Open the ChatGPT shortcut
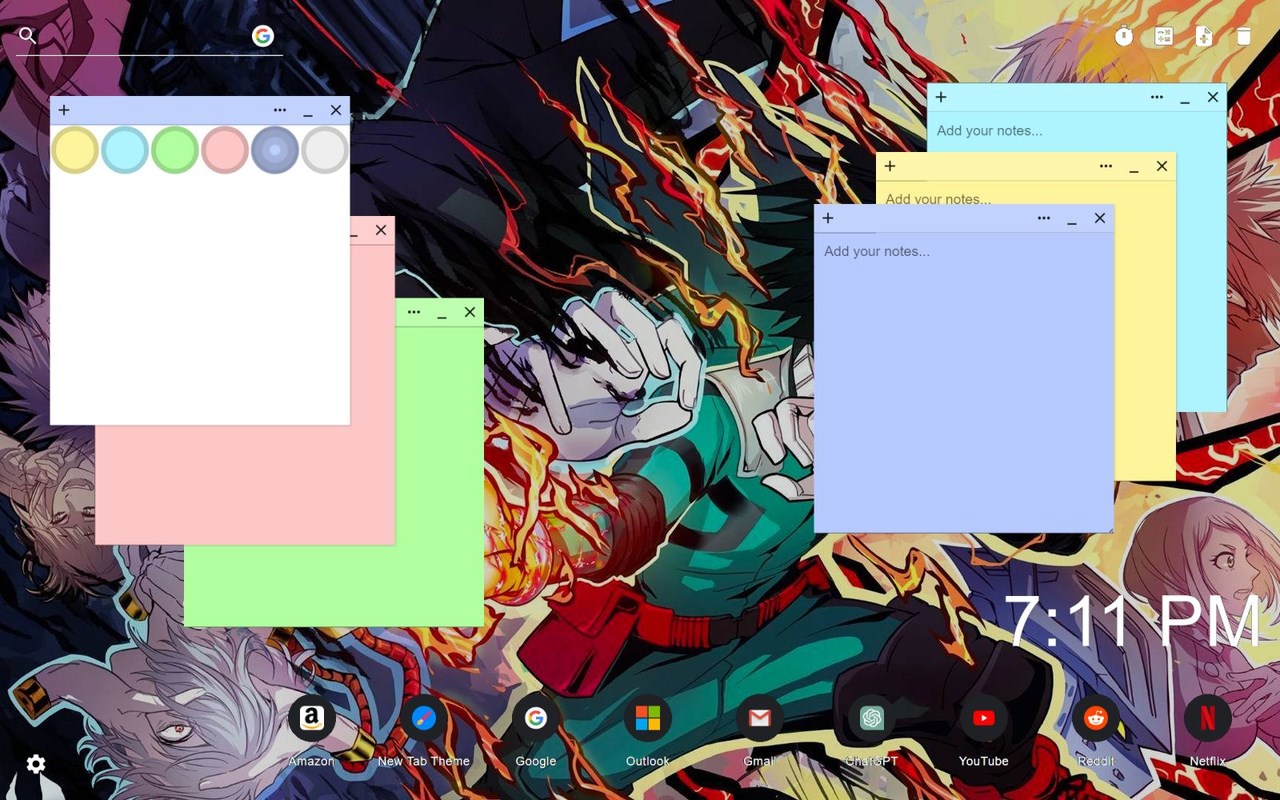The image size is (1280, 800). coord(872,718)
